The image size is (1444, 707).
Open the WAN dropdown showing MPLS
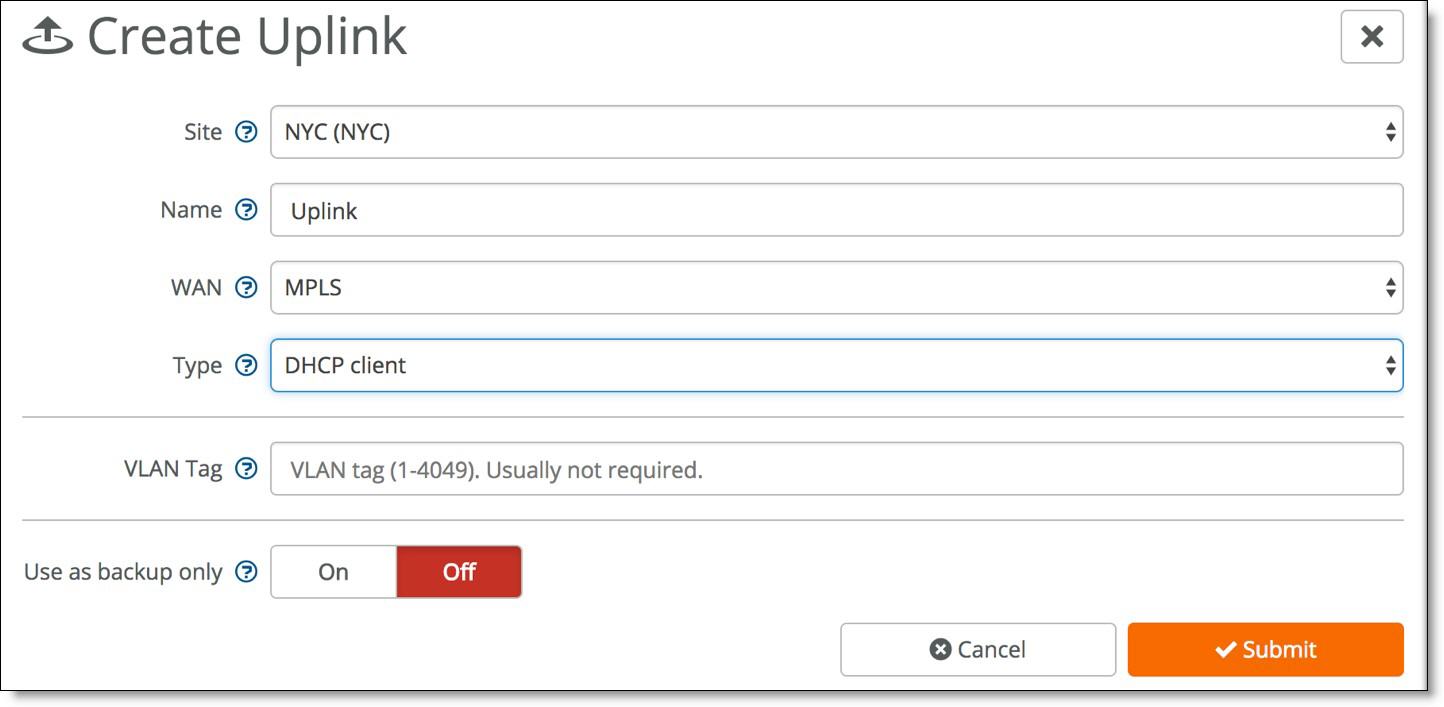point(837,288)
